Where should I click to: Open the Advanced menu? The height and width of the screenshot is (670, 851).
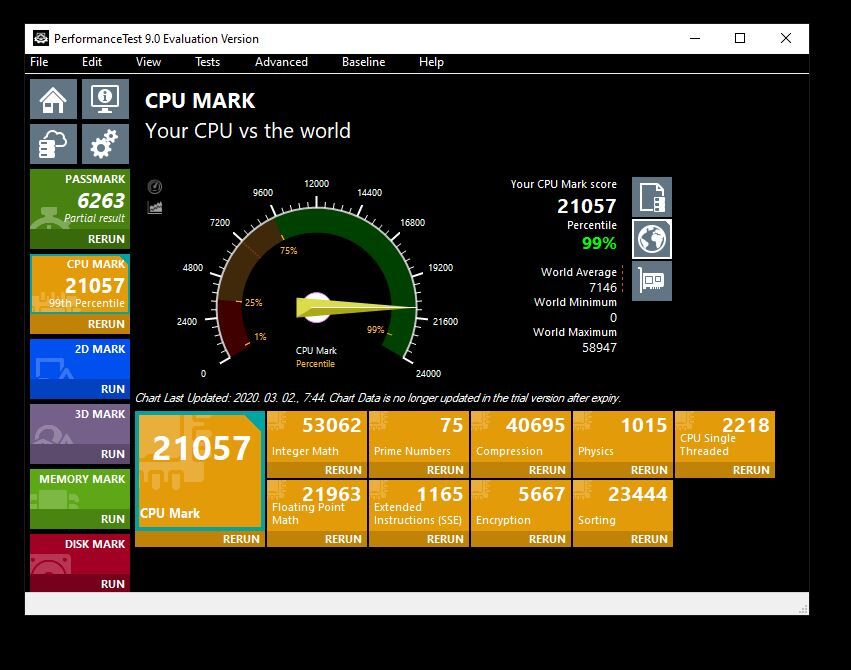(x=281, y=62)
